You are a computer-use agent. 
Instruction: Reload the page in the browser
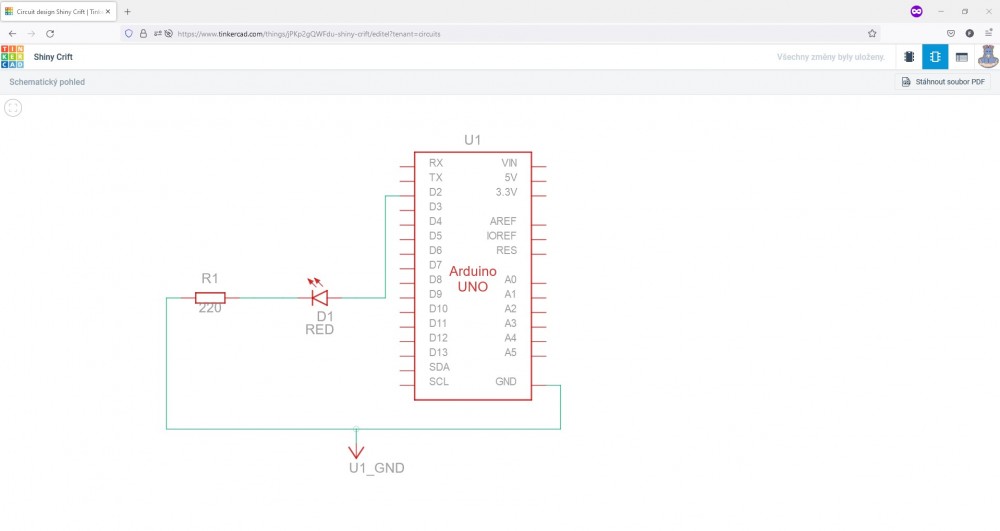pos(50,33)
